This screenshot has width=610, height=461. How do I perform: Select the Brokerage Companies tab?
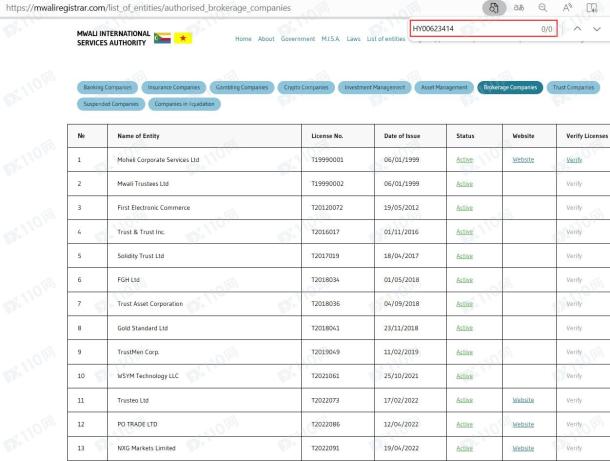(510, 88)
